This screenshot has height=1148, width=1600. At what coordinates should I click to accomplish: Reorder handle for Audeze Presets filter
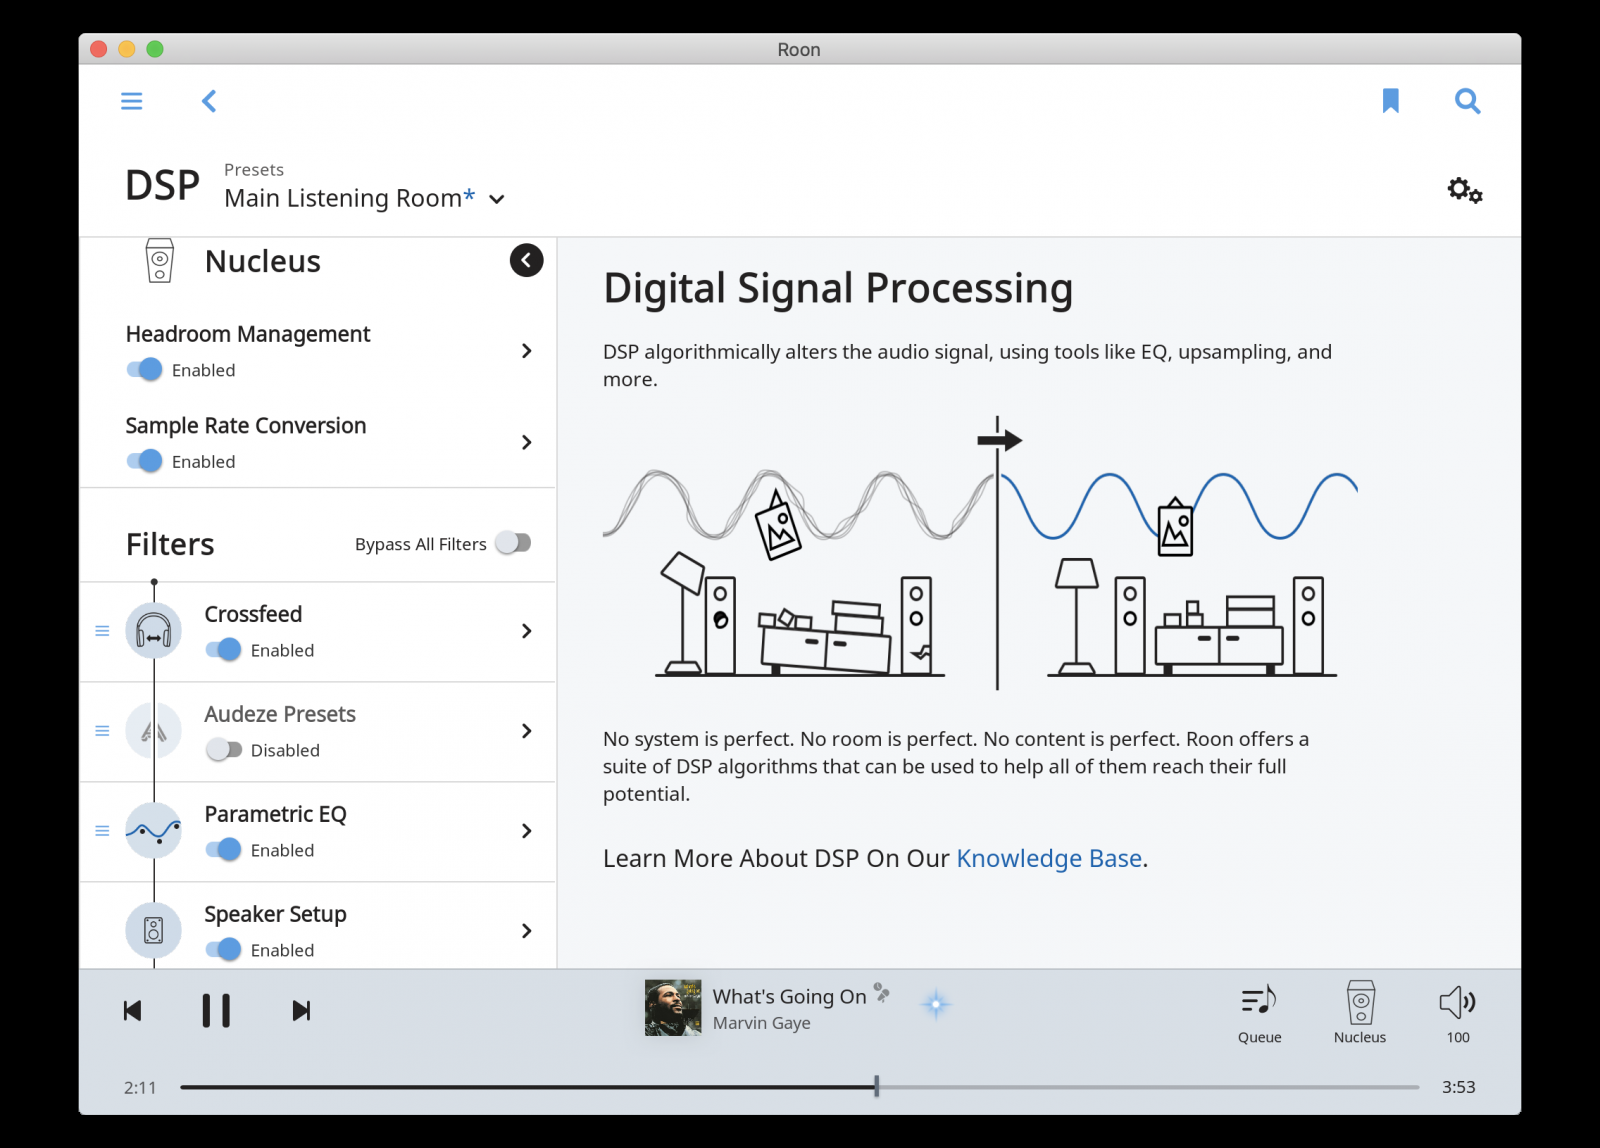(x=102, y=731)
